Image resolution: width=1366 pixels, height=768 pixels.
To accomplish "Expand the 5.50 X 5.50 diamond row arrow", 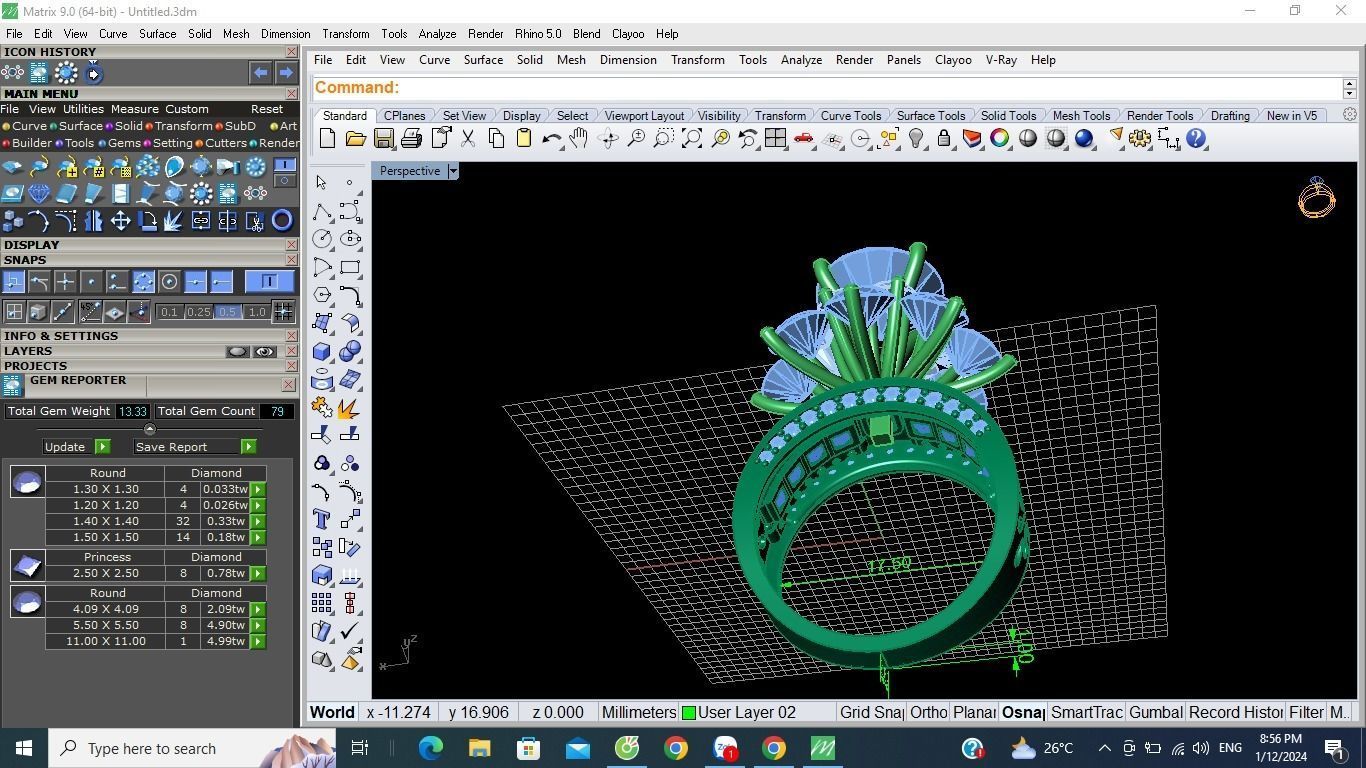I will tap(258, 625).
